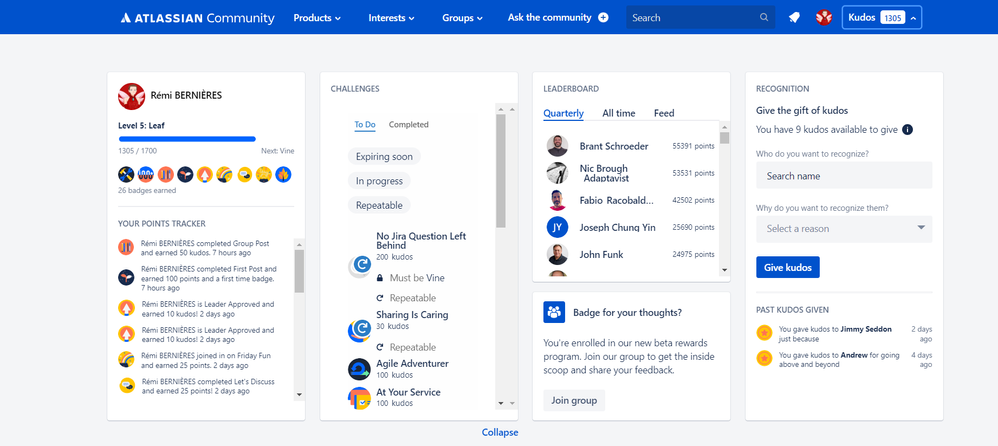This screenshot has width=998, height=446.
Task: Click the star icon beside Jimmy Seddon kudos
Action: point(764,332)
